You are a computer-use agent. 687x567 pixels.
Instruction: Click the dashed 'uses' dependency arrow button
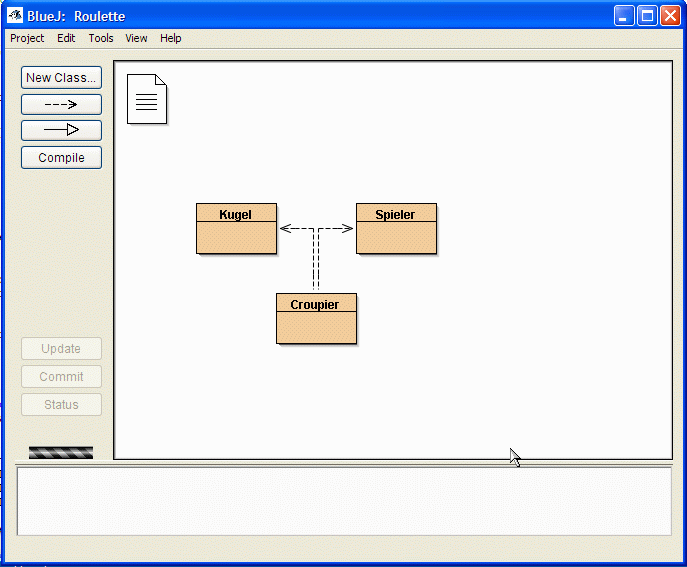pos(61,104)
